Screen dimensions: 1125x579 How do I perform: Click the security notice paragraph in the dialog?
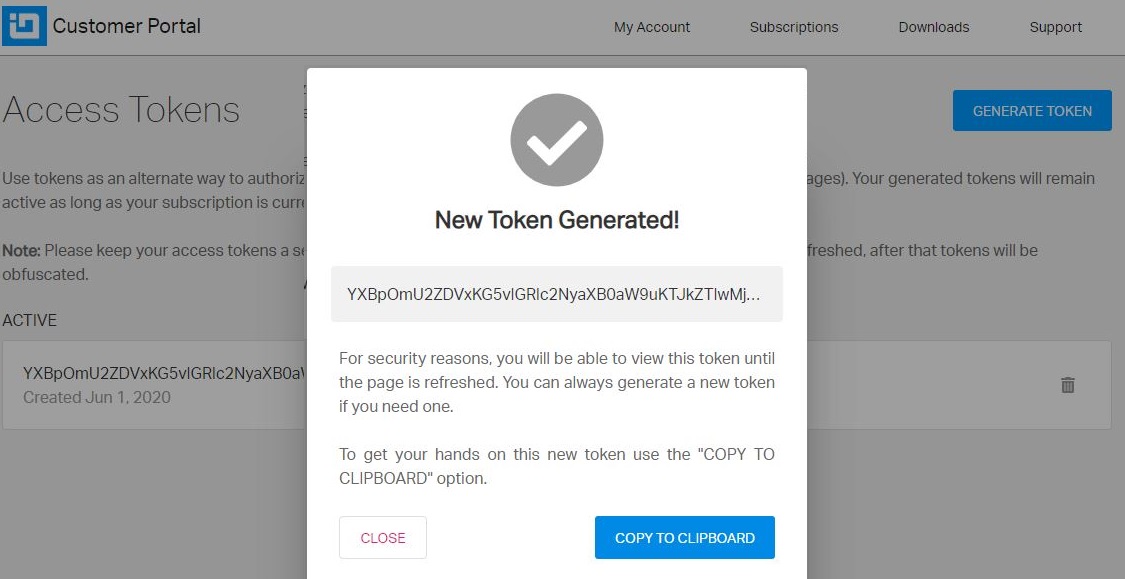coord(556,382)
